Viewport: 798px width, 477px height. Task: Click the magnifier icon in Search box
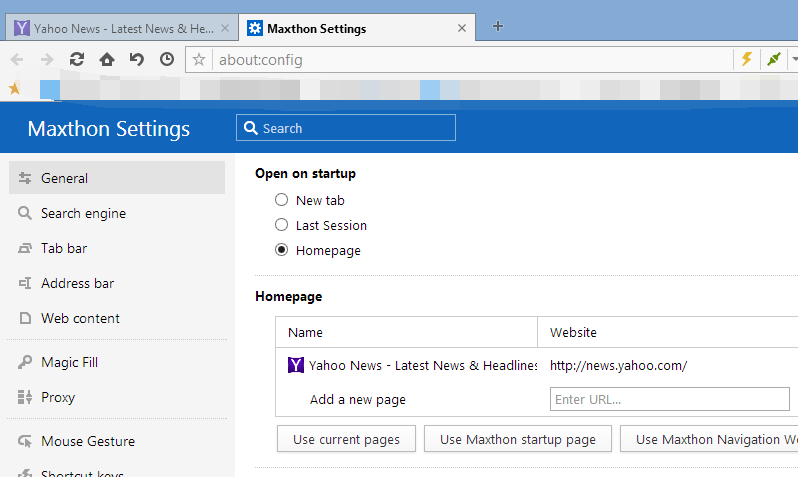250,128
